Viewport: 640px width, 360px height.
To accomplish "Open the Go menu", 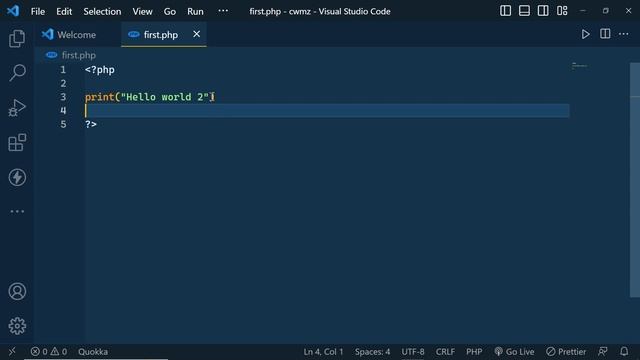I will pyautogui.click(x=169, y=11).
